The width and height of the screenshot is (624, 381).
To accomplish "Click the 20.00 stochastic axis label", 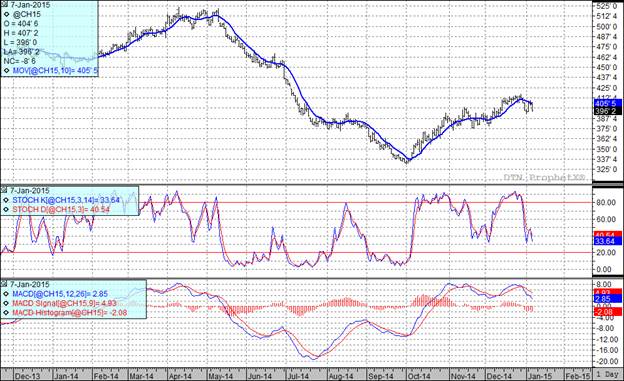I will coord(606,252).
